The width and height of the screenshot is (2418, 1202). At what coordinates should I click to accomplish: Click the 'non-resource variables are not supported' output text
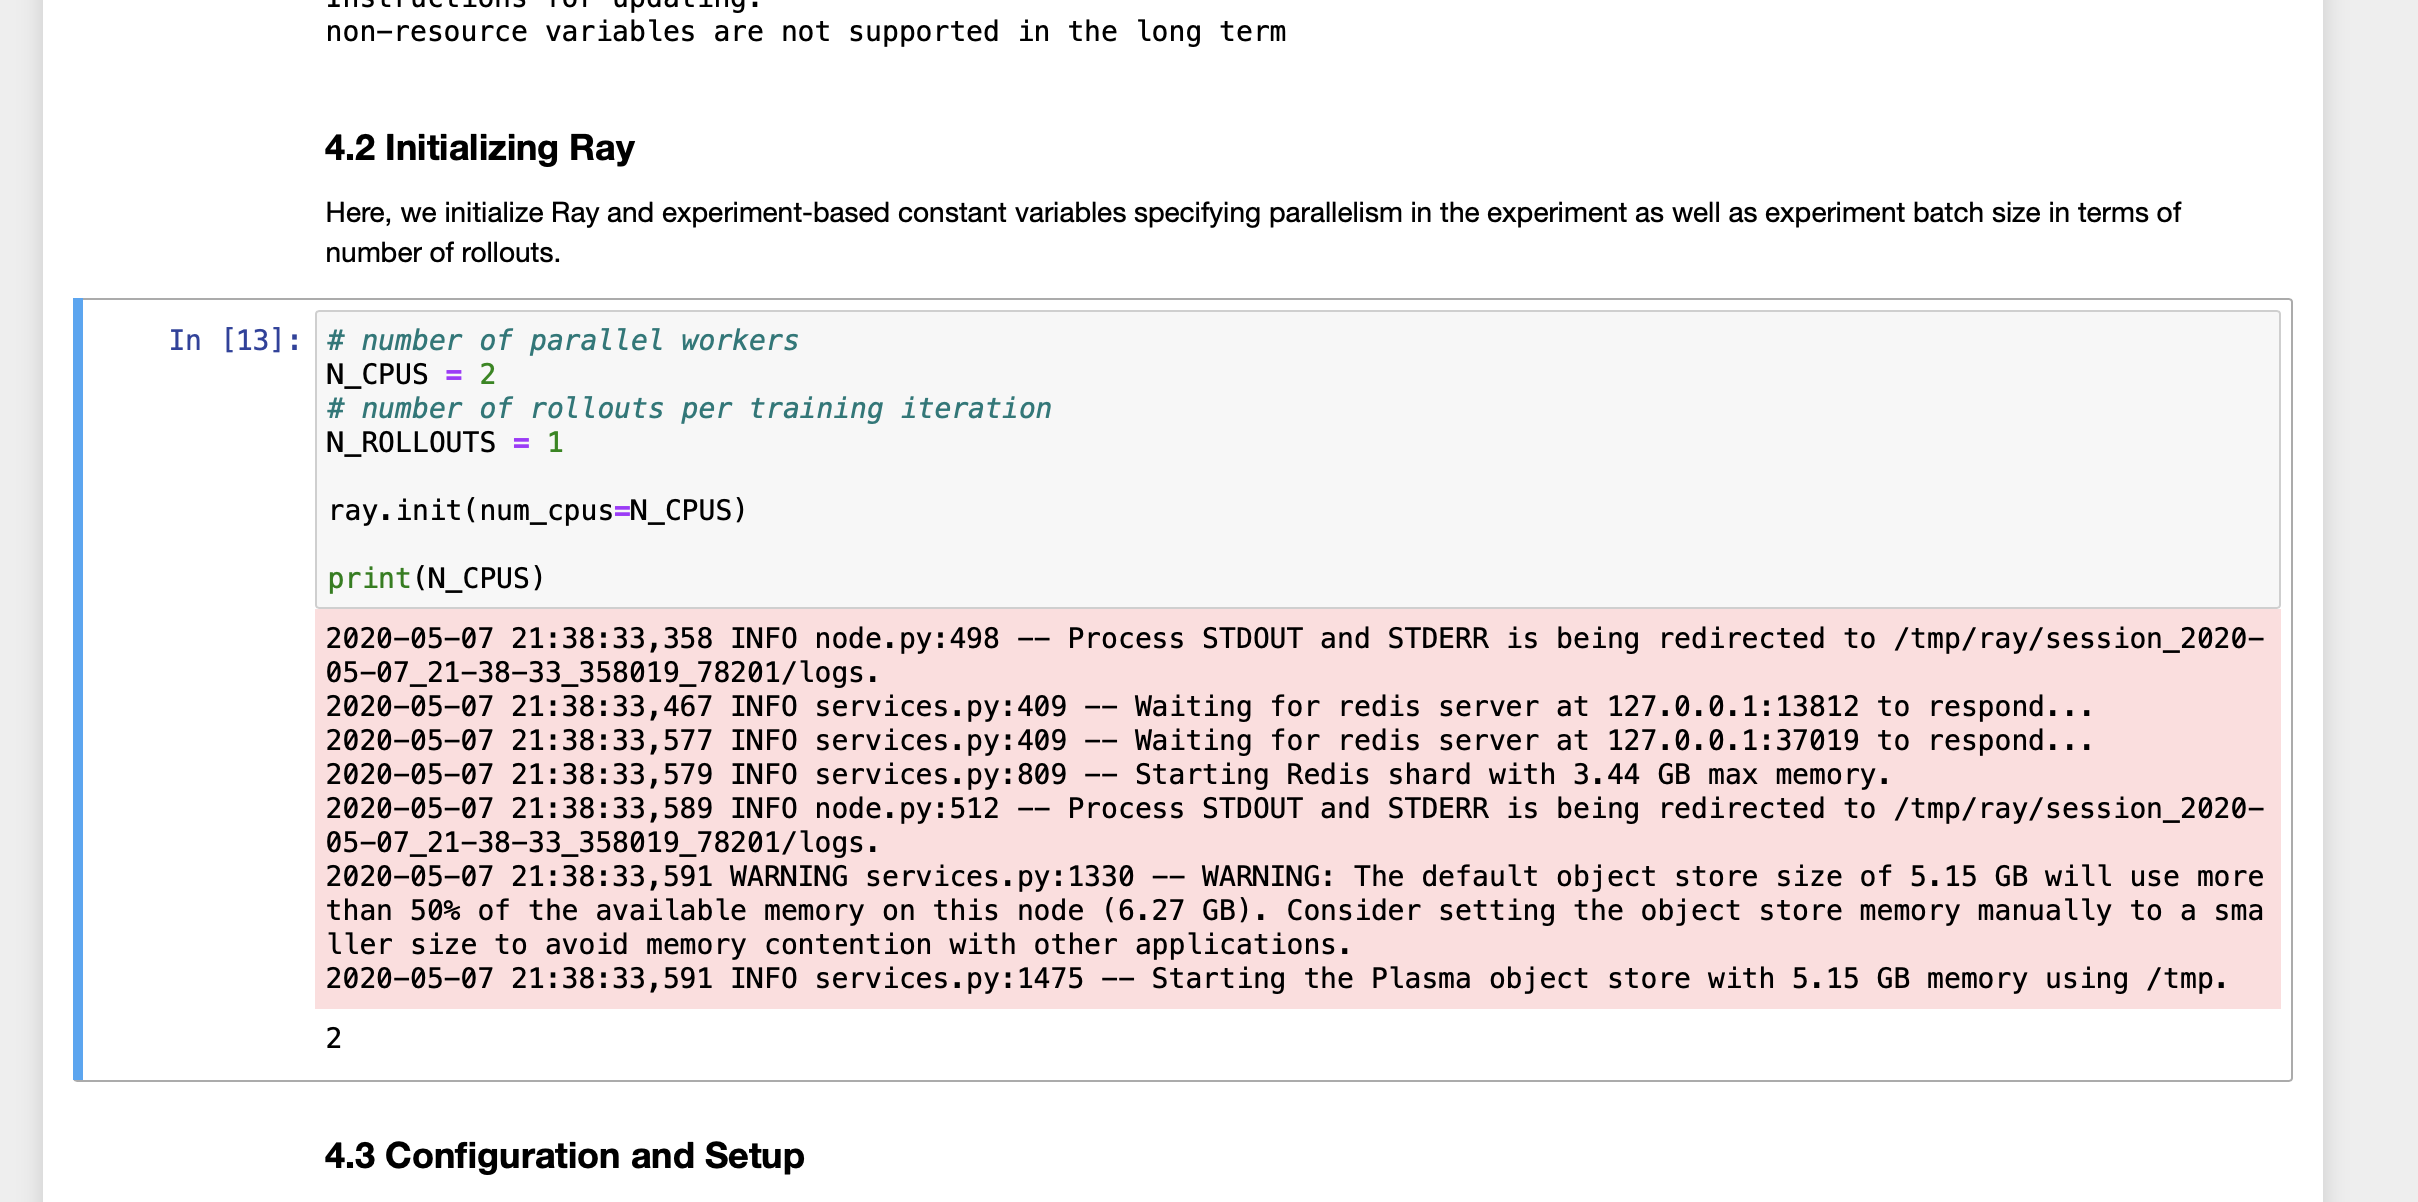coord(806,32)
